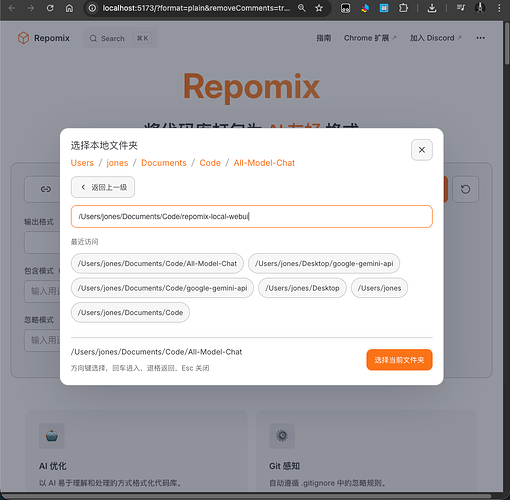Click the Repomix cube logo icon
Image resolution: width=510 pixels, height=500 pixels.
23,38
